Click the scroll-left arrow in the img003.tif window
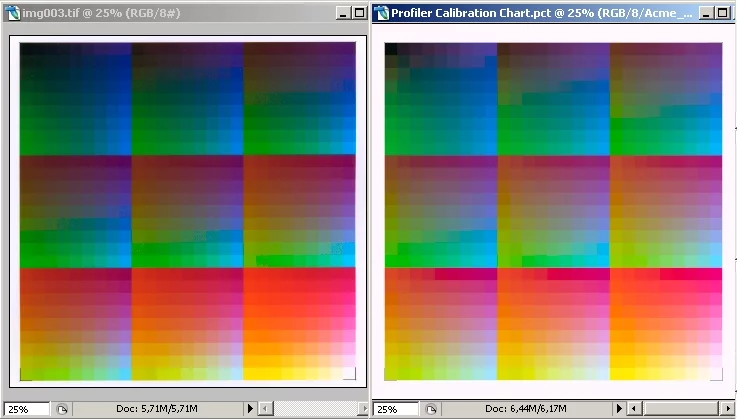 click(266, 409)
